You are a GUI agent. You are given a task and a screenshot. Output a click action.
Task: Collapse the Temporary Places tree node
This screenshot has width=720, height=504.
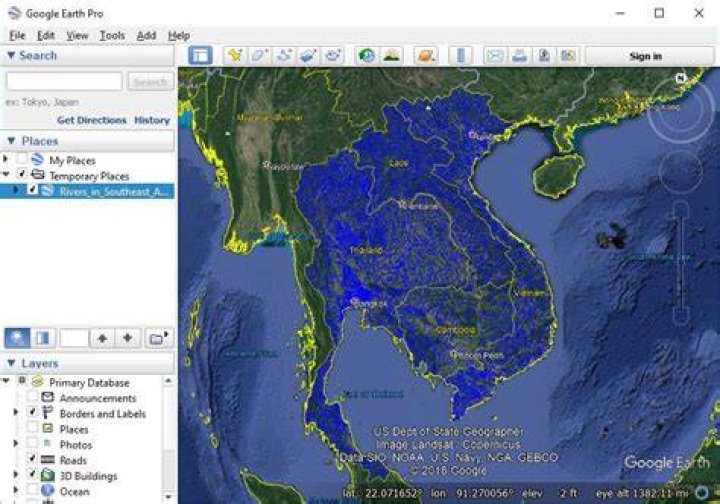point(6,174)
